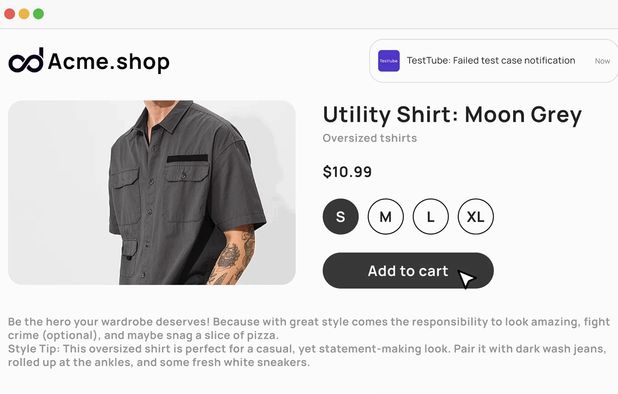The width and height of the screenshot is (618, 394).
Task: Click the $10.99 price label
Action: 347,172
